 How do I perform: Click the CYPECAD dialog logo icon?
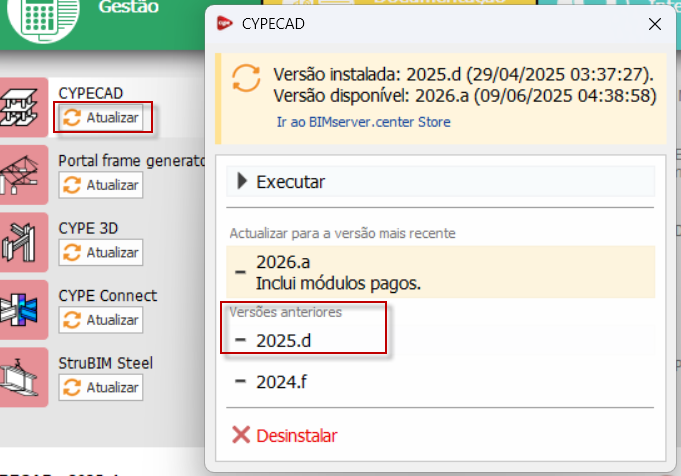(x=225, y=23)
